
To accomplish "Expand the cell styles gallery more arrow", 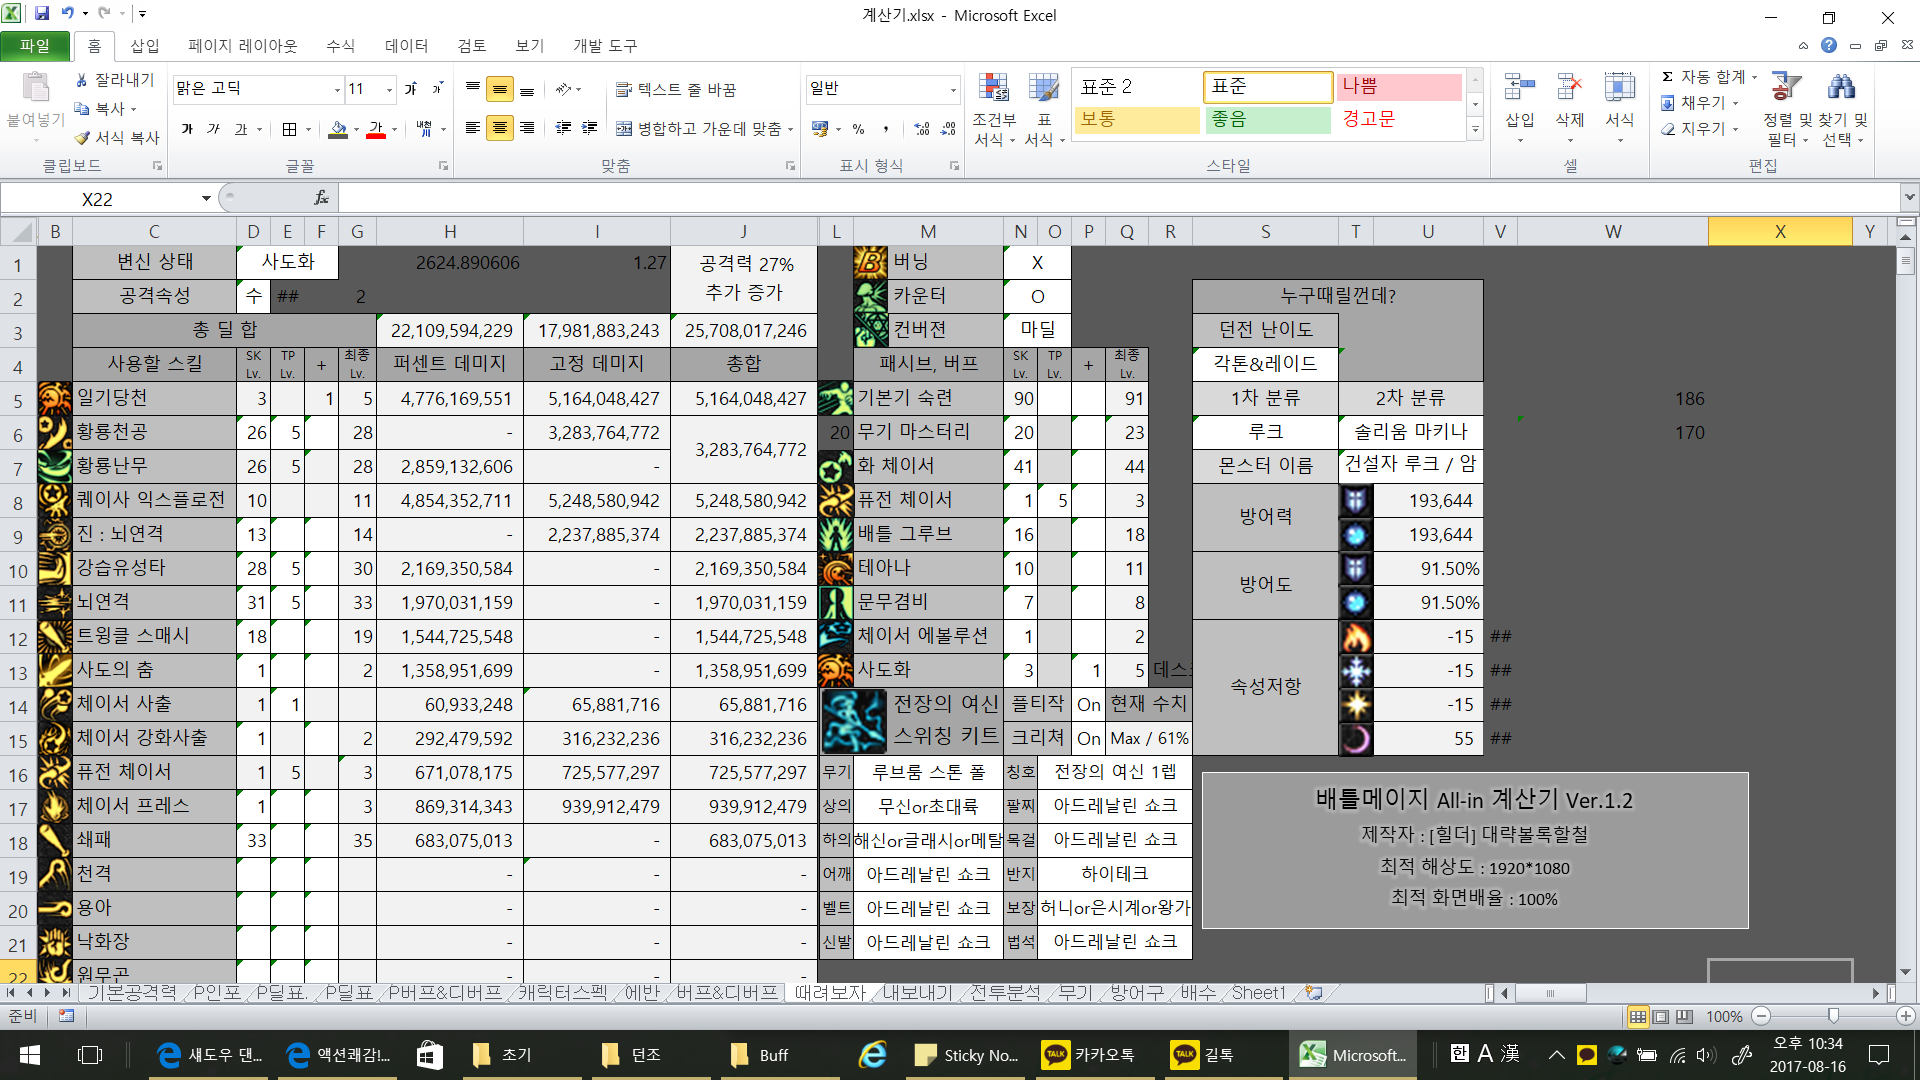I will tap(1475, 129).
